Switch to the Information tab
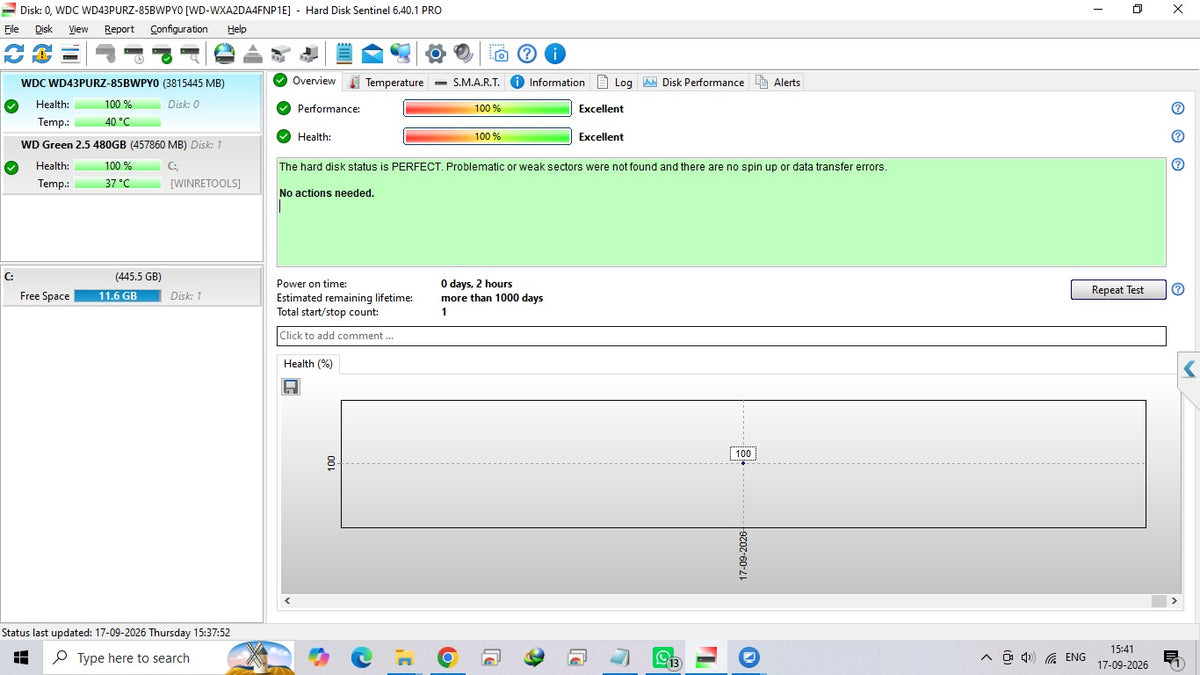This screenshot has width=1200, height=675. click(x=547, y=82)
